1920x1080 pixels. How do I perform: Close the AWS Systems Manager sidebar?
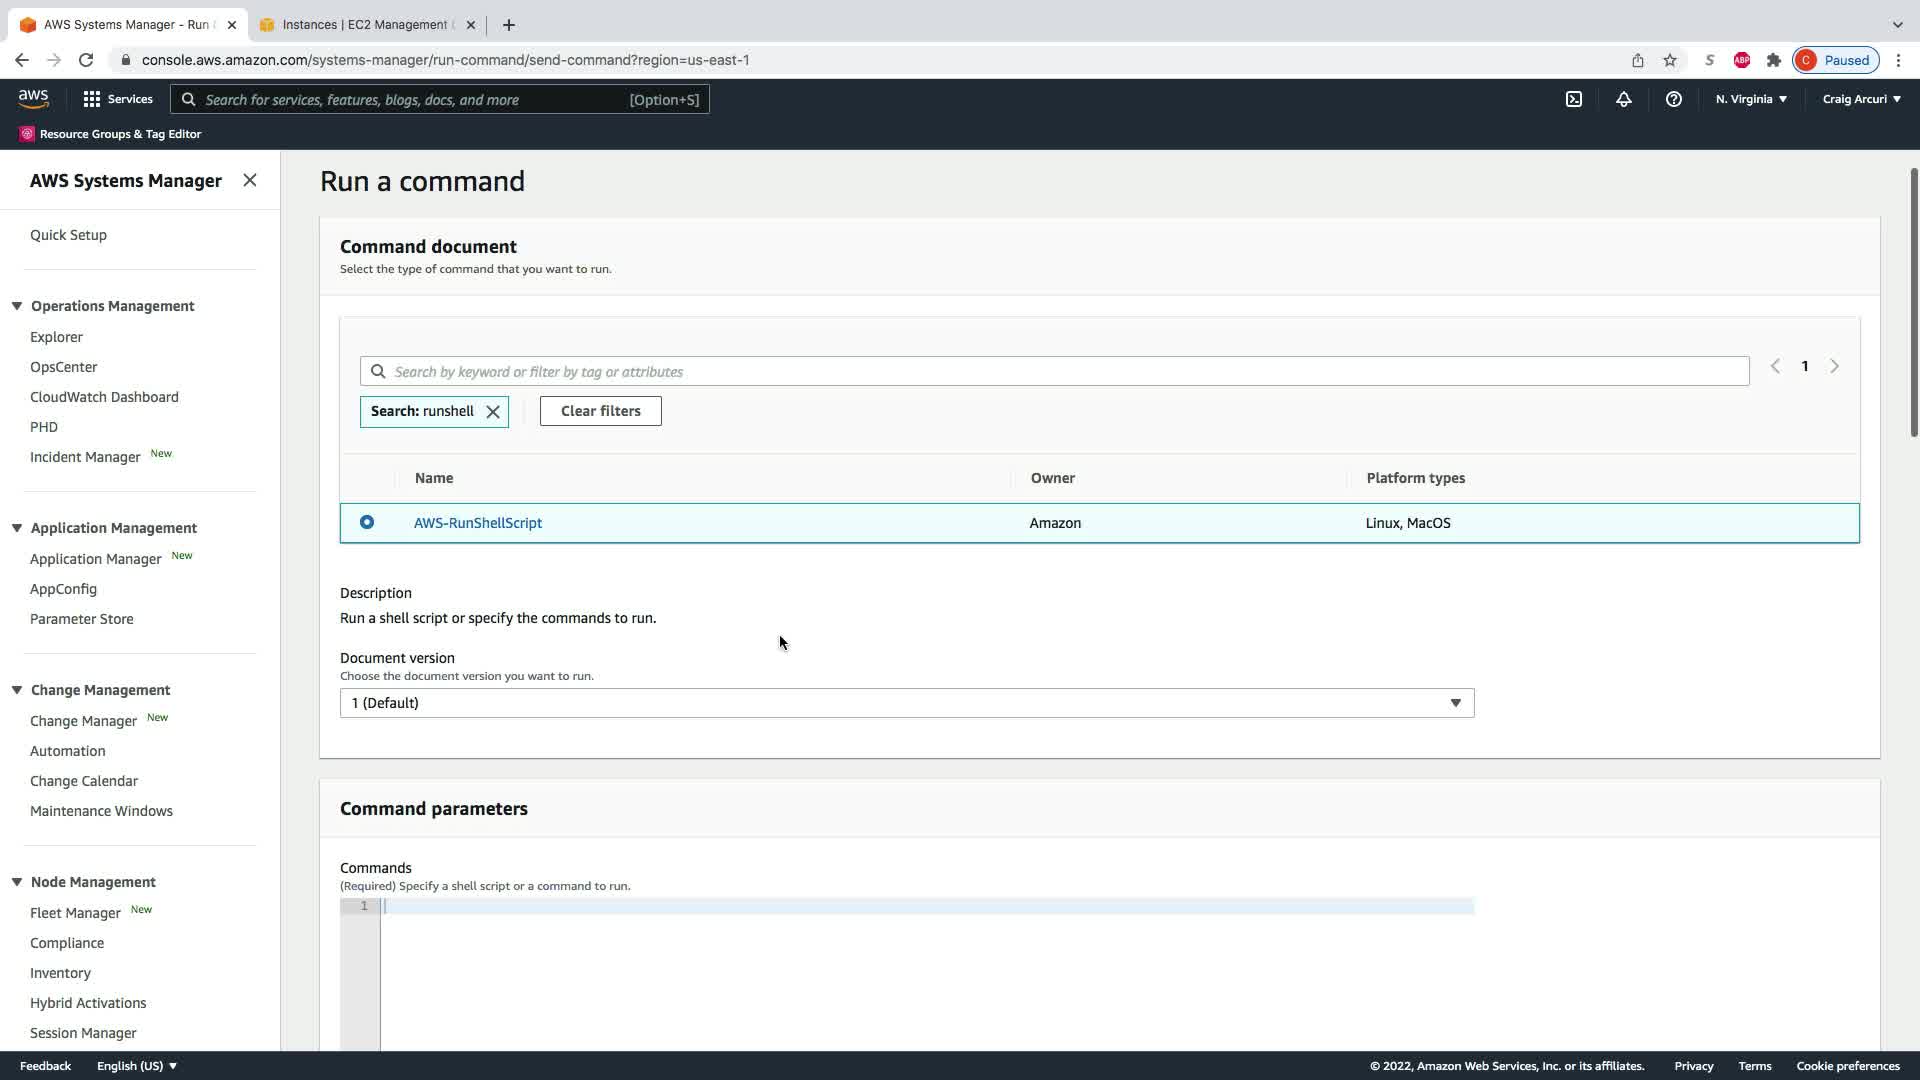(250, 180)
